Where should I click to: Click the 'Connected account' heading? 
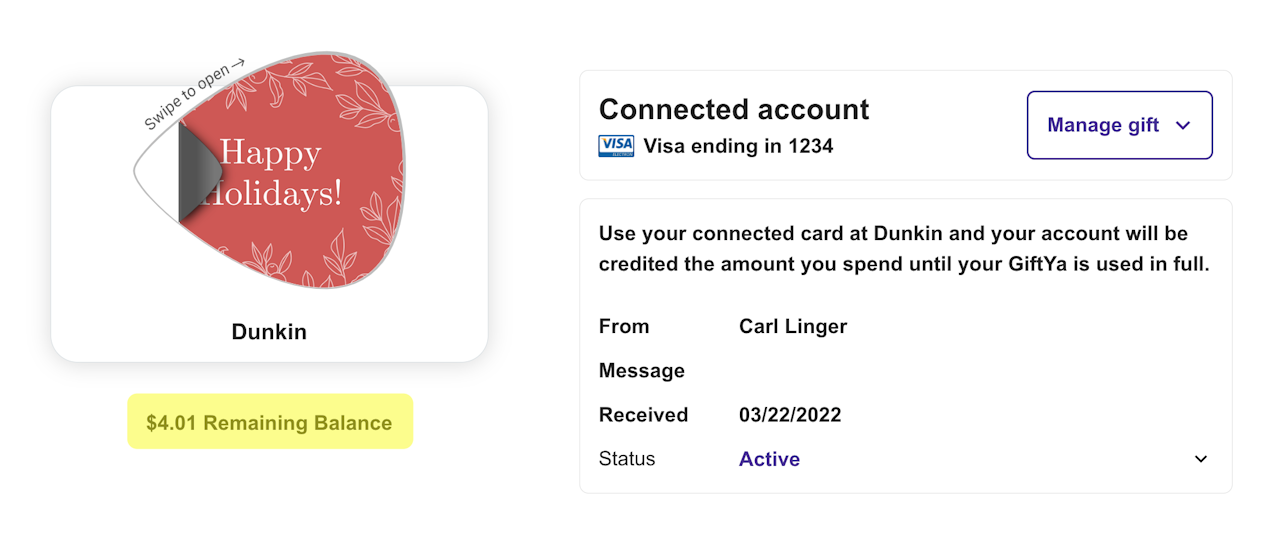point(734,109)
